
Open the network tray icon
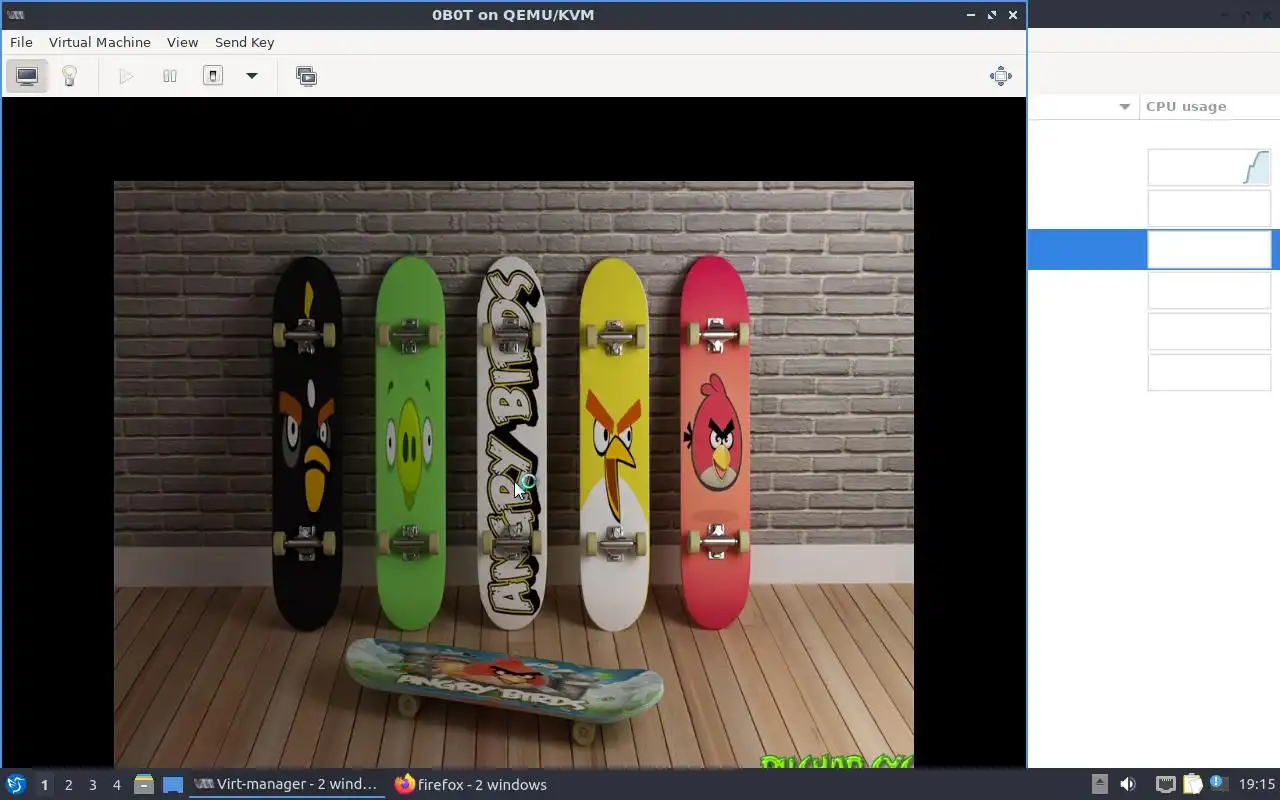1165,784
